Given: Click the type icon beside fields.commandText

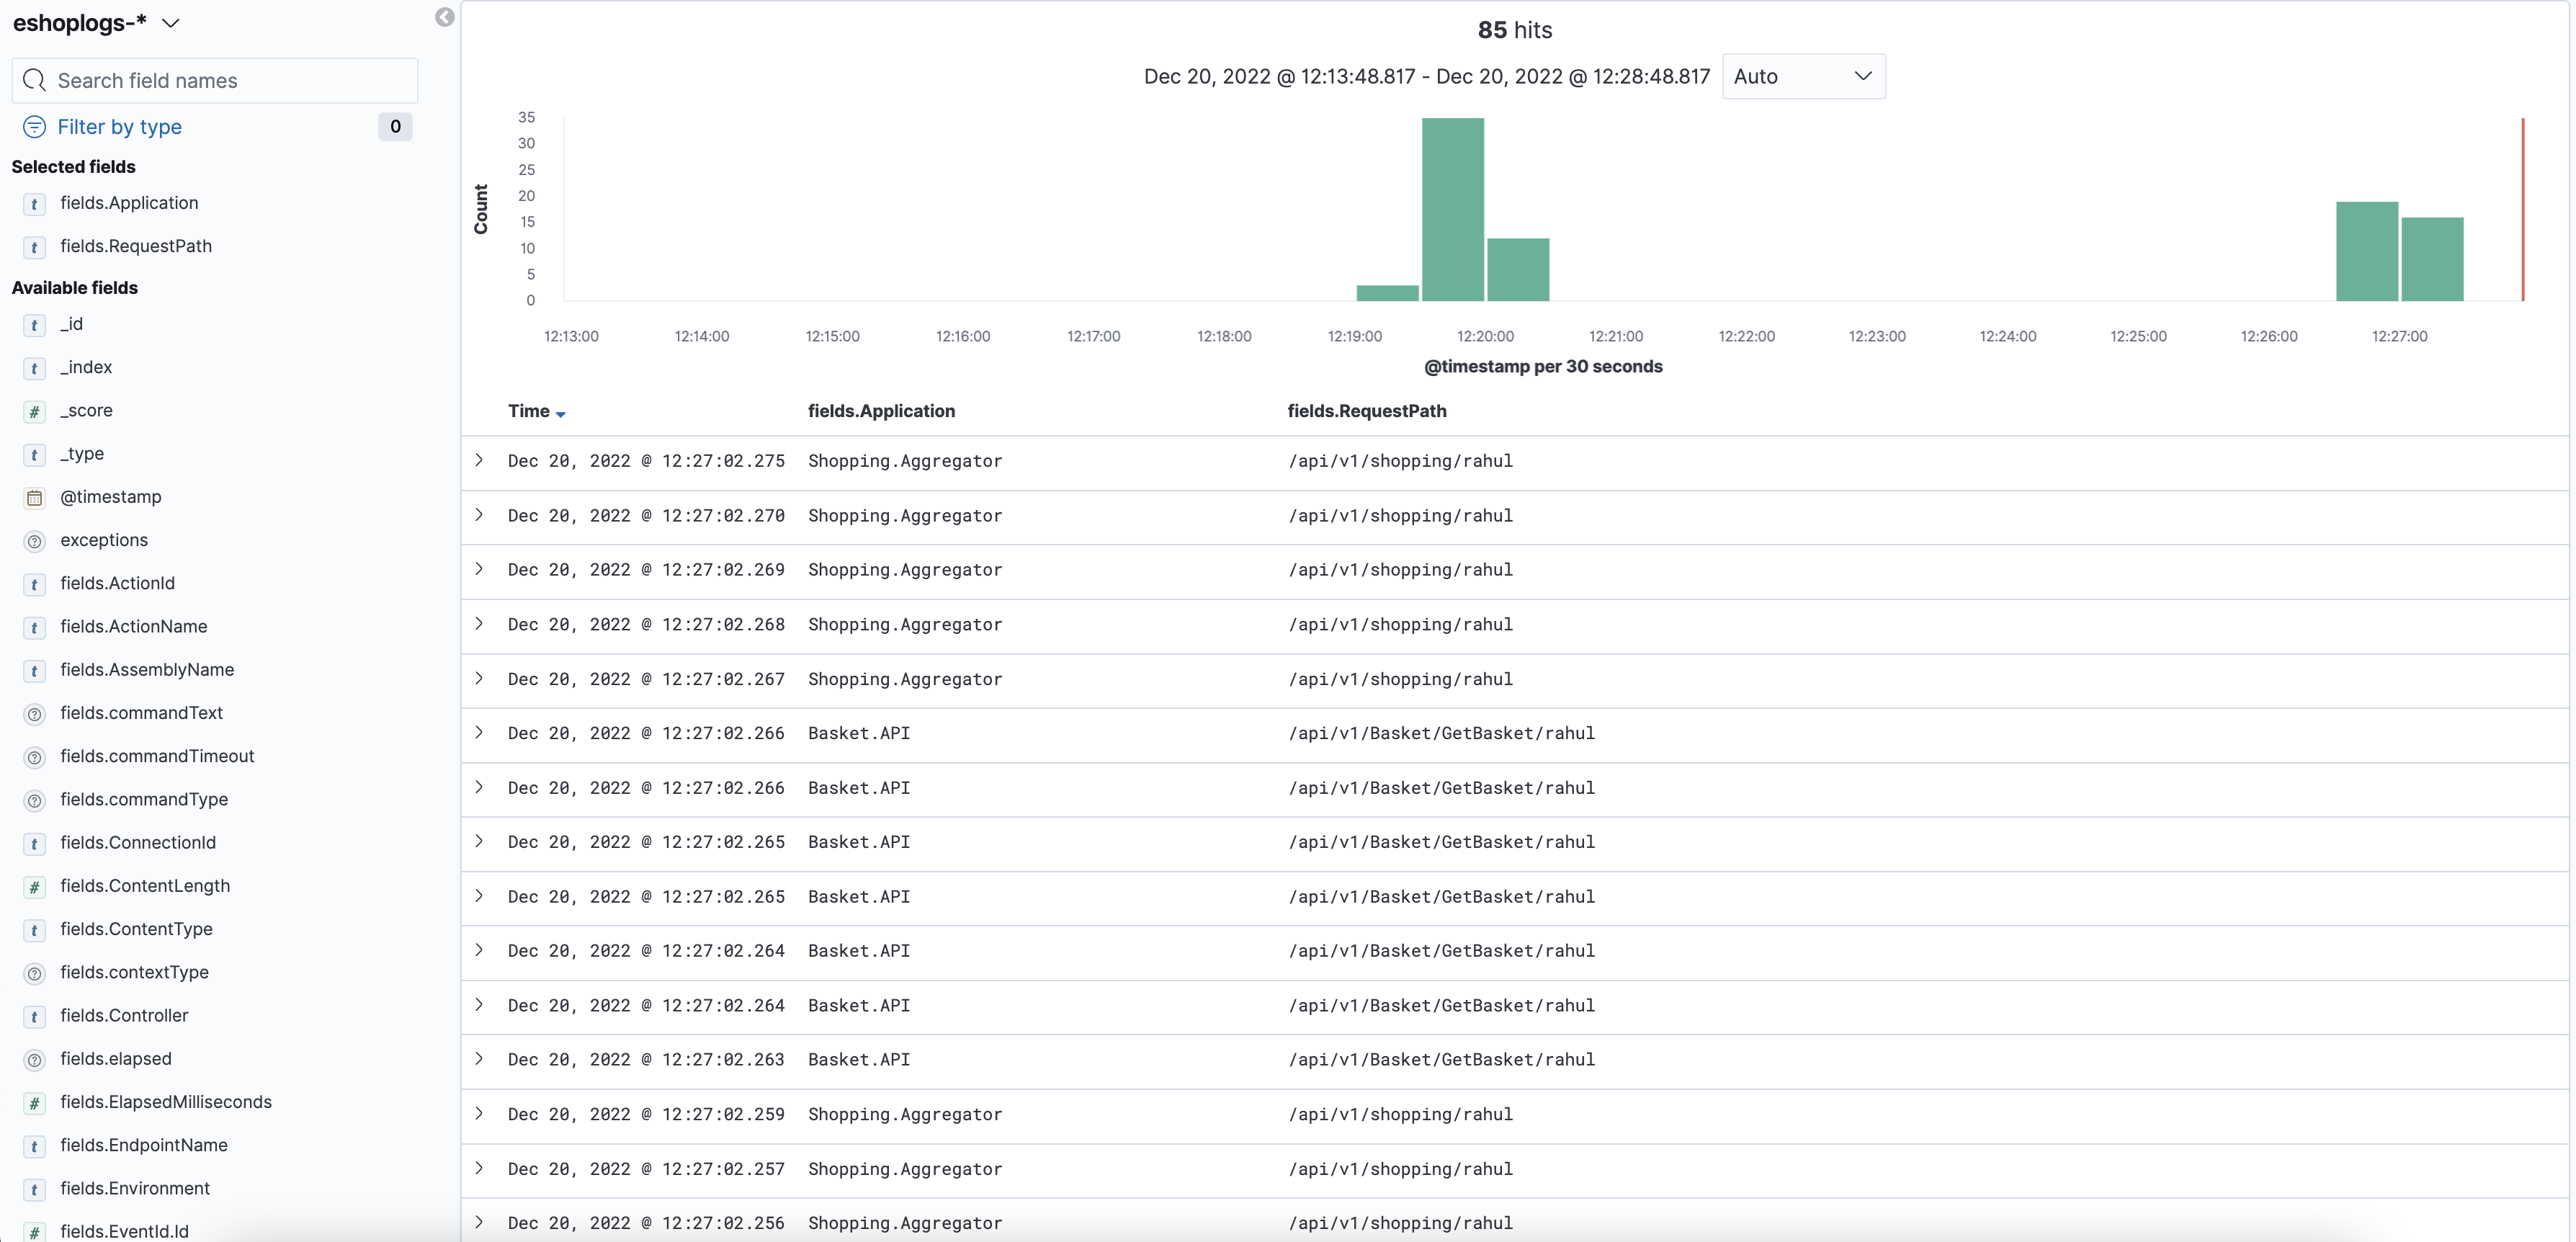Looking at the screenshot, I should click(34, 714).
